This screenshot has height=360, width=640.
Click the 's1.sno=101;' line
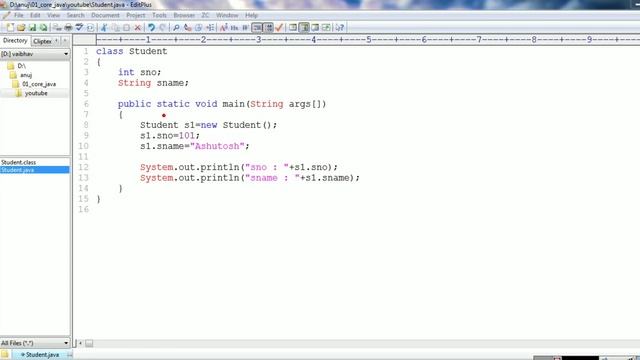pos(170,136)
